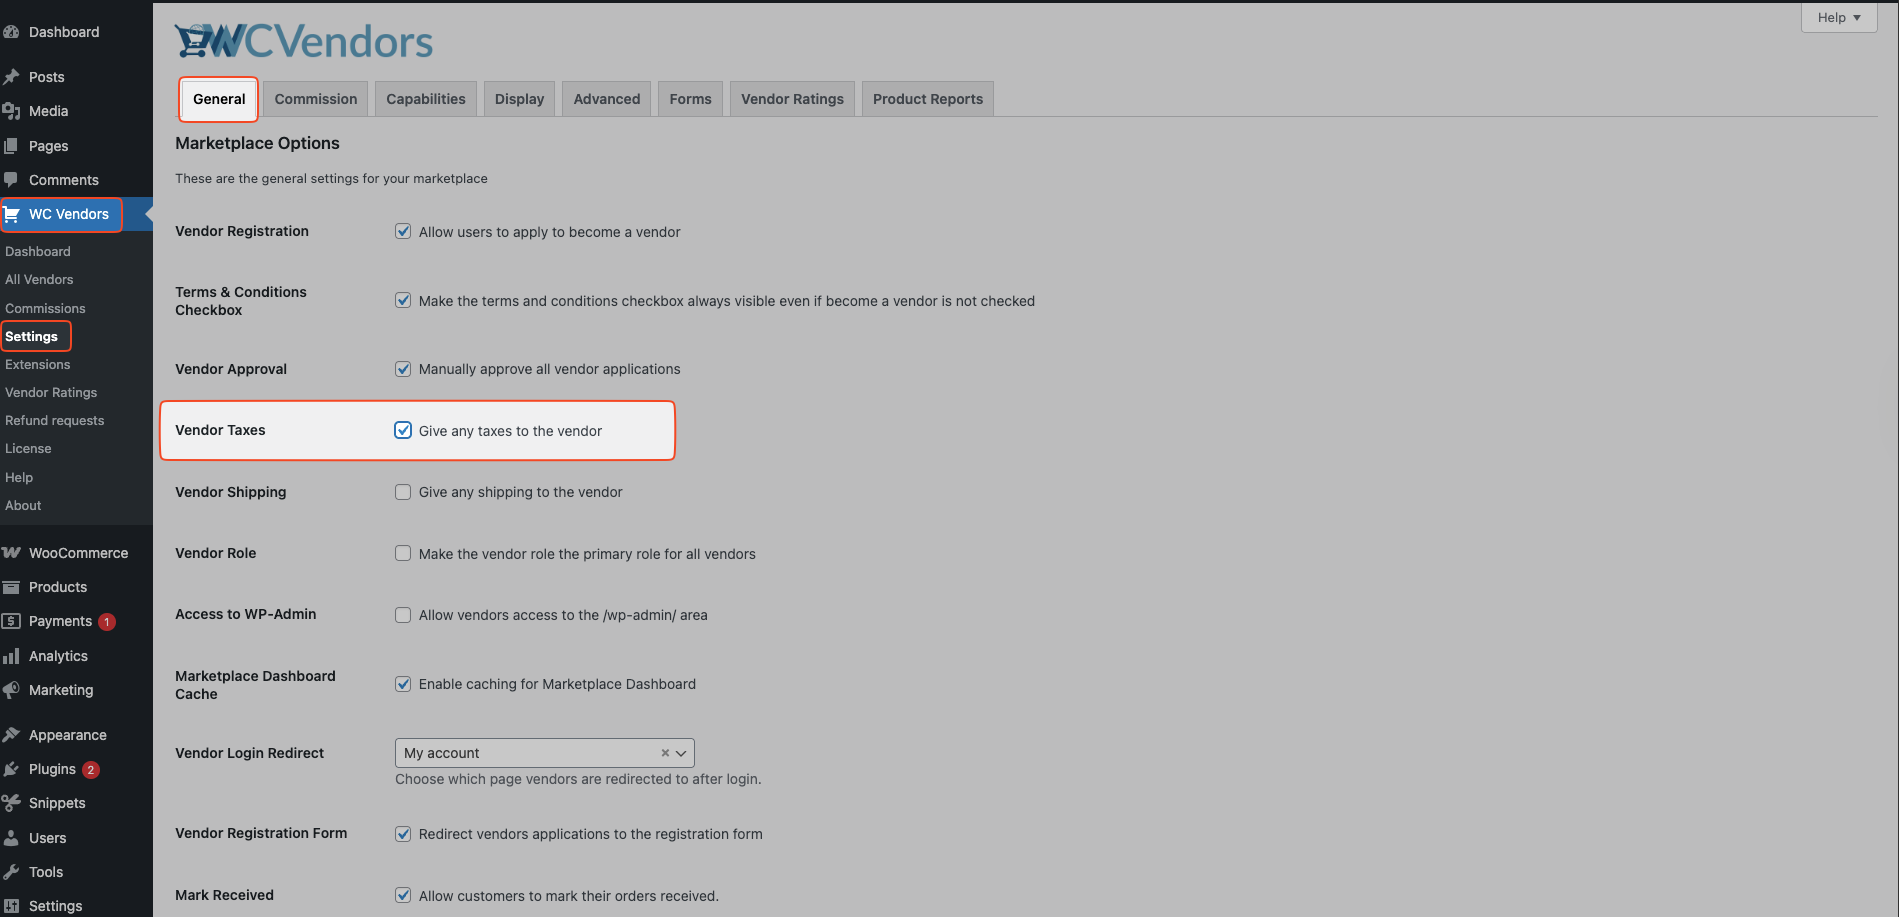Enable Give any shipping to the vendor

pyautogui.click(x=403, y=492)
